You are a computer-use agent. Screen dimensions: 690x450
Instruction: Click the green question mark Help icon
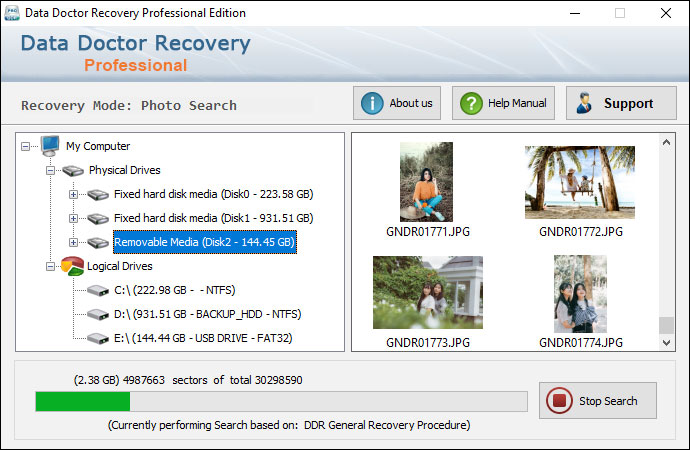(471, 103)
